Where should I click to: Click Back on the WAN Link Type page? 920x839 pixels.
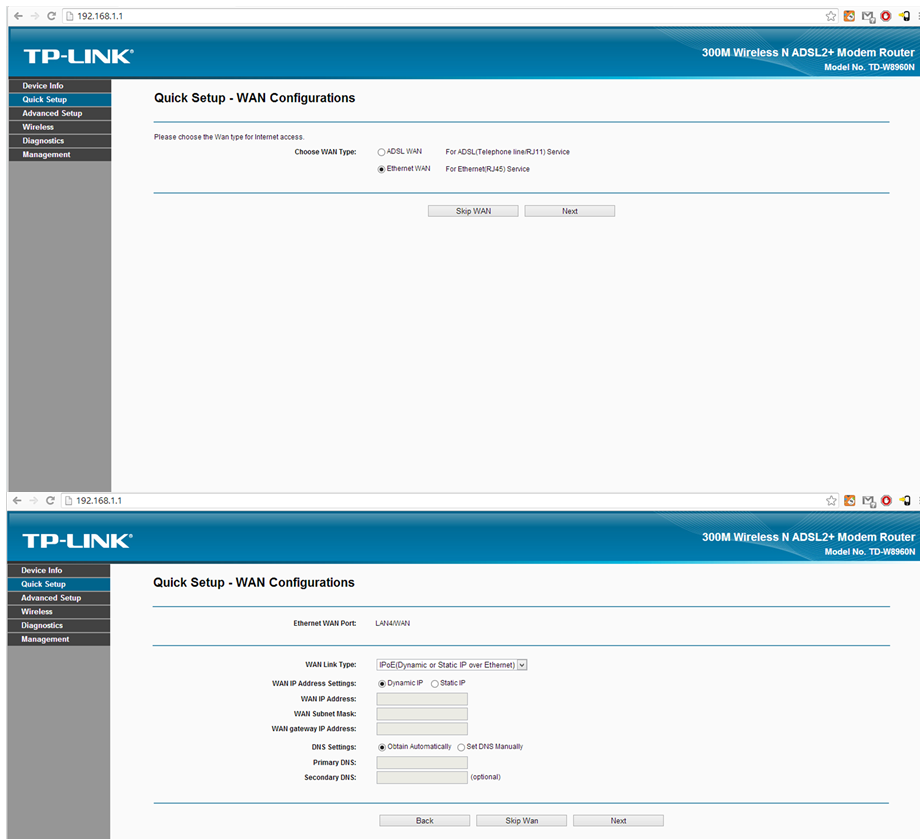424,821
